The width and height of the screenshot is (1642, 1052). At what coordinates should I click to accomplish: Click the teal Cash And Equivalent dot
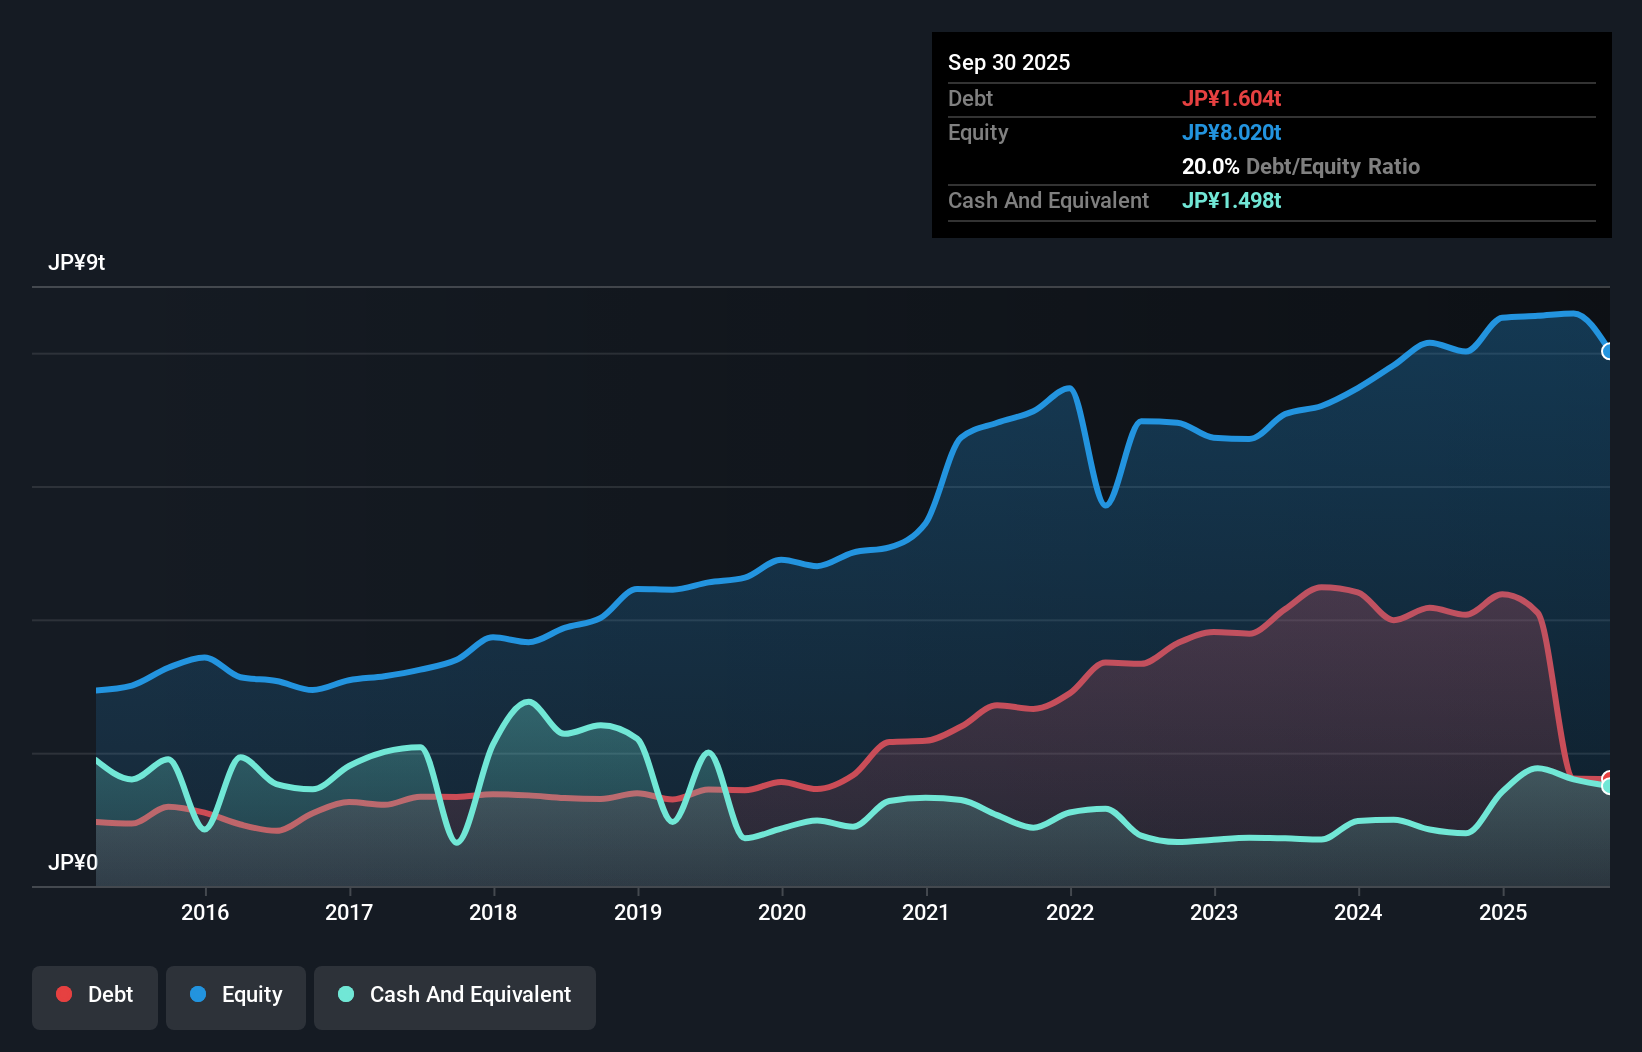[x=346, y=994]
